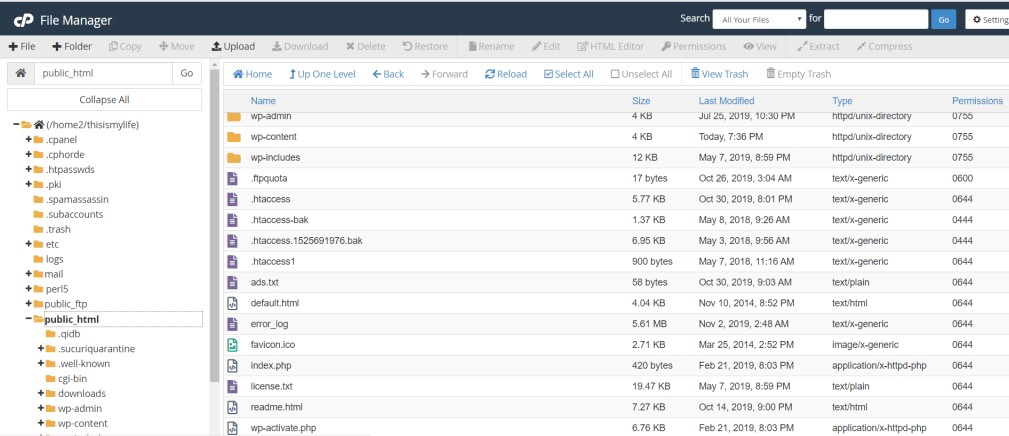Screen dimensions: 1009x436
Task: Click Unselect All checkbox link
Action: [x=642, y=74]
